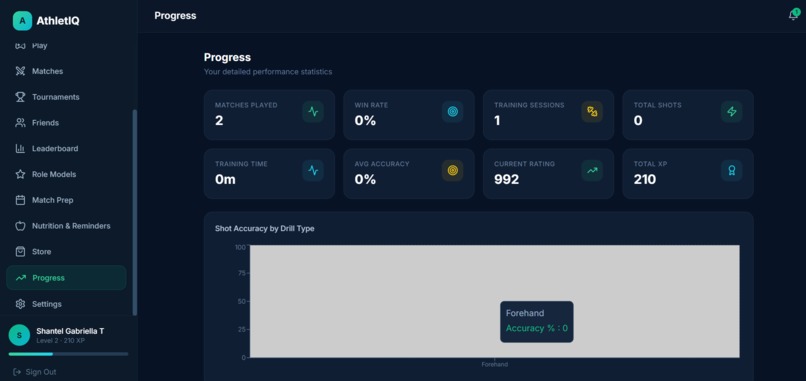Click the 100 y-axis label
The width and height of the screenshot is (806, 381).
(x=240, y=247)
